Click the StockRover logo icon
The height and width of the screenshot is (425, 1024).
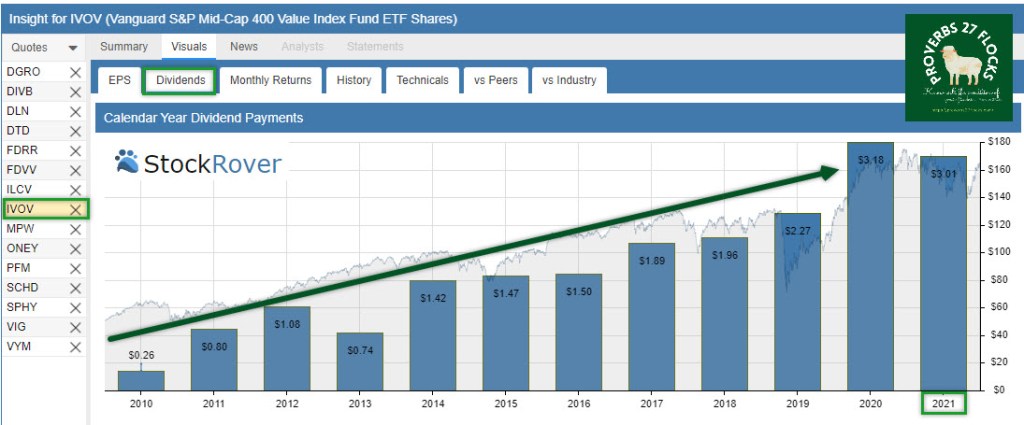(x=127, y=162)
